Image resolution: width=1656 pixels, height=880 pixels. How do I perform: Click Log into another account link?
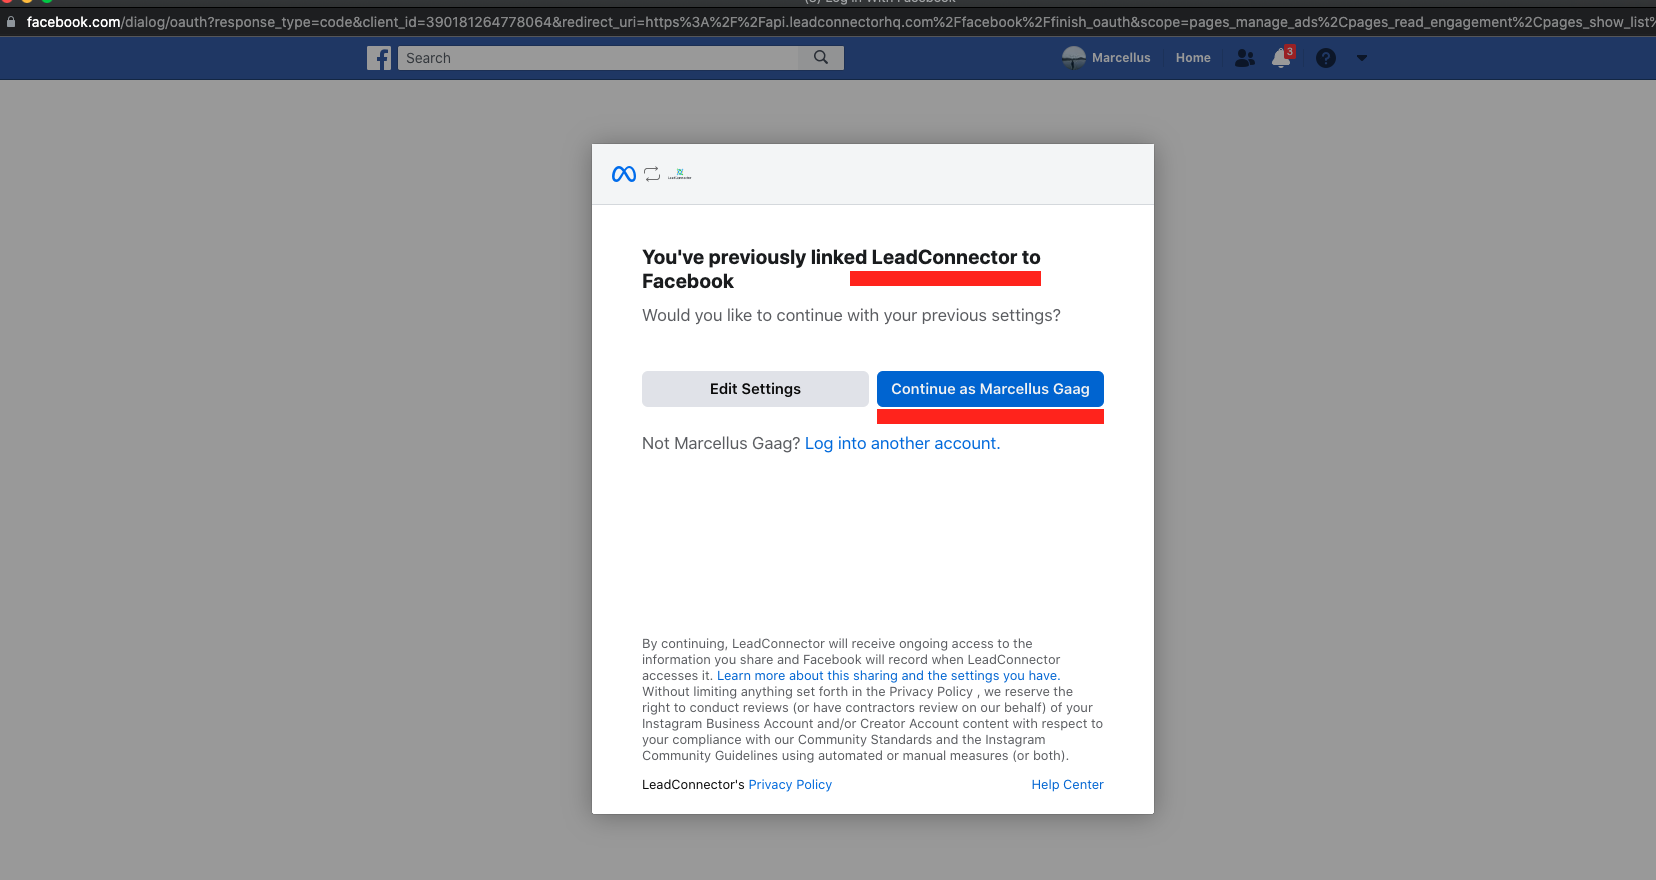tap(902, 443)
